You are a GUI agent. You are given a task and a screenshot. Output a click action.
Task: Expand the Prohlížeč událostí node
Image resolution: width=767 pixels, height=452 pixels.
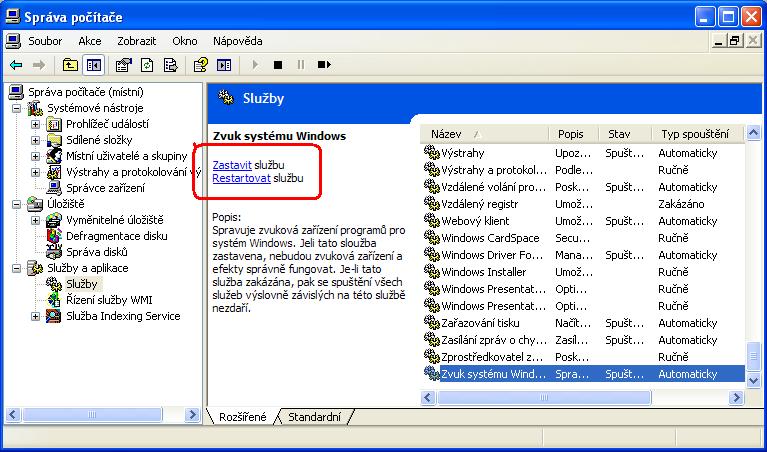point(35,124)
